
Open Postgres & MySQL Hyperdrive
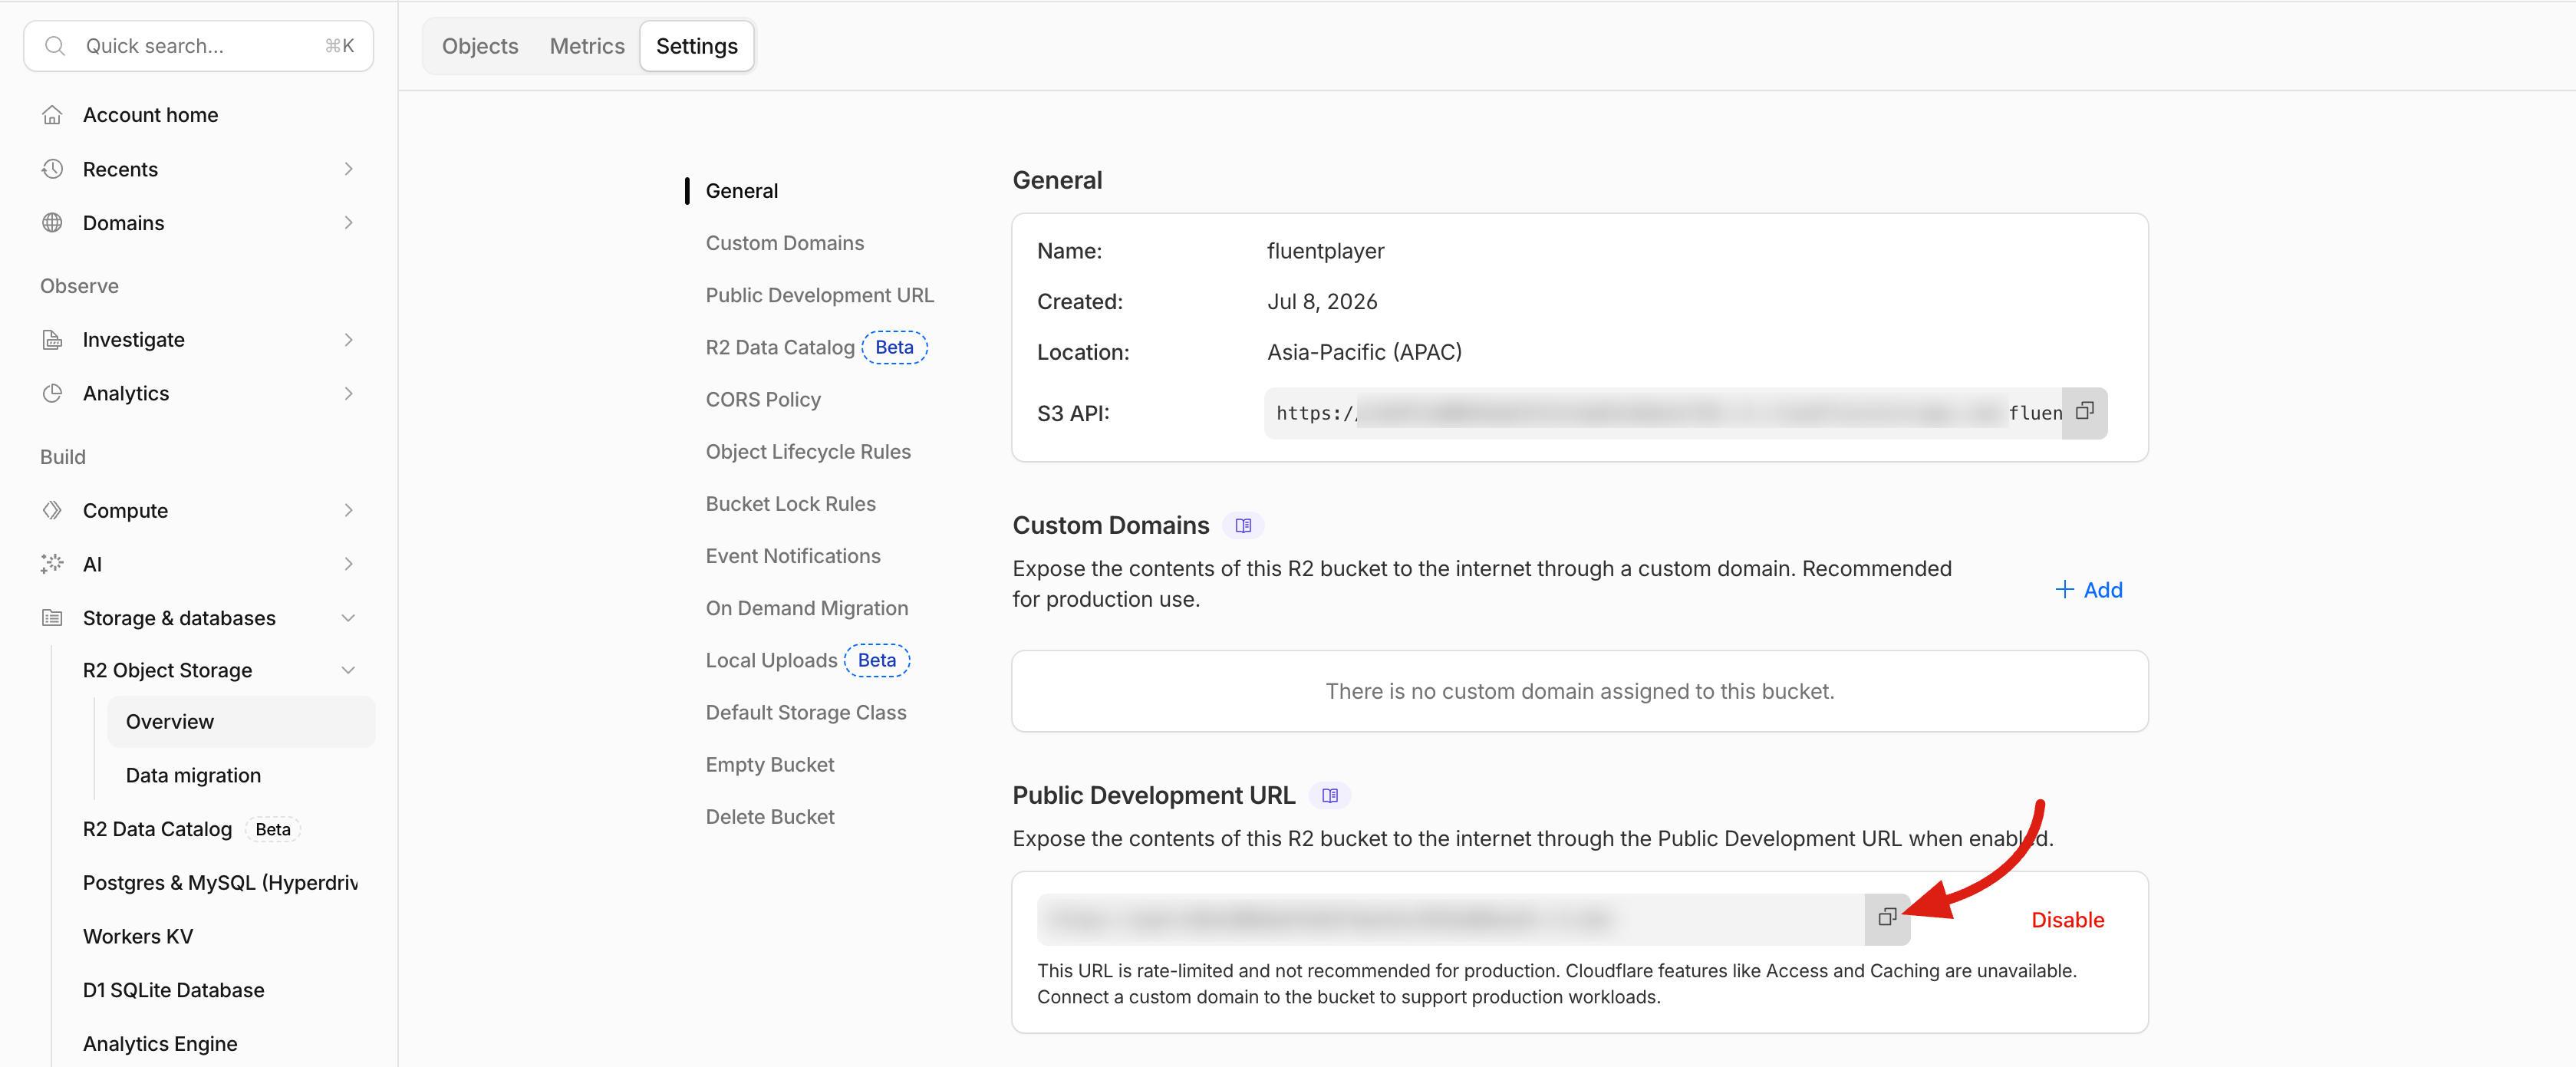tap(220, 883)
